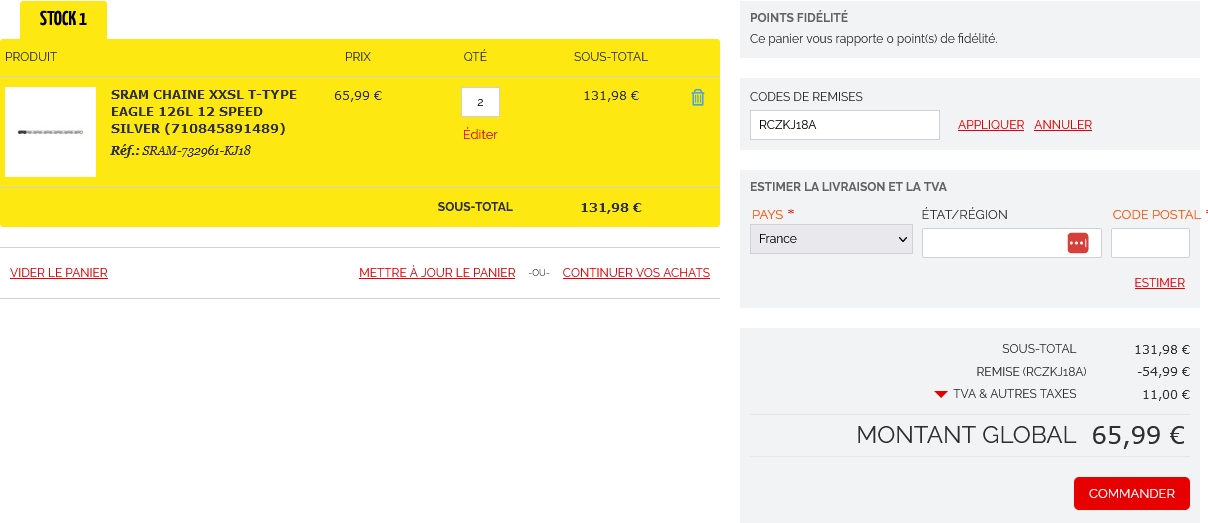
Task: Click Estimer la livraison et la TVA heading
Action: tap(848, 187)
